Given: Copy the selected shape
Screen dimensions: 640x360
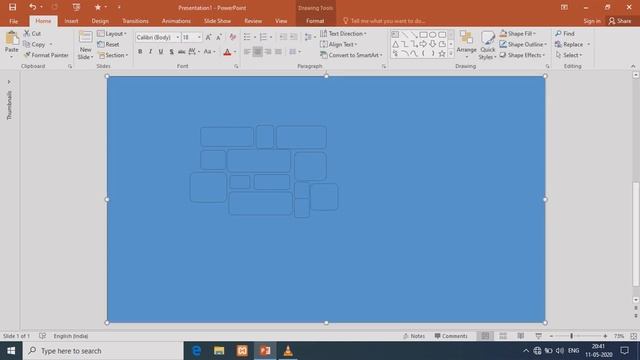Looking at the screenshot, I should [34, 44].
